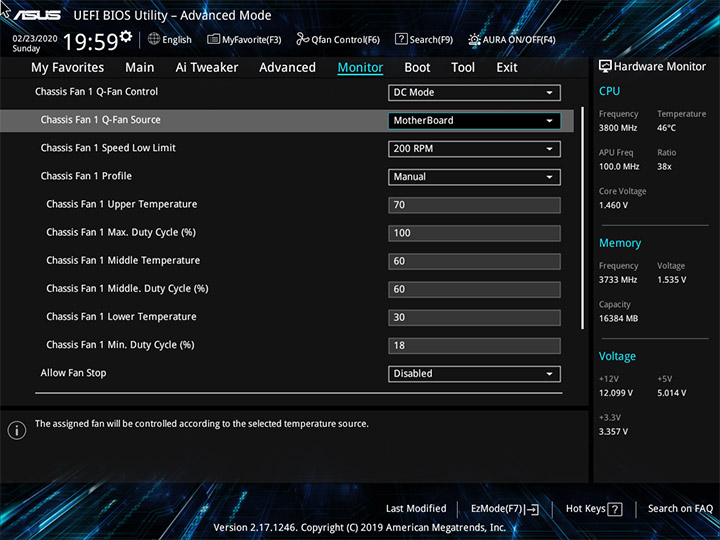This screenshot has width=720, height=540.
Task: Select Chassis Fan 1 Speed Low Limit label
Action: click(108, 148)
